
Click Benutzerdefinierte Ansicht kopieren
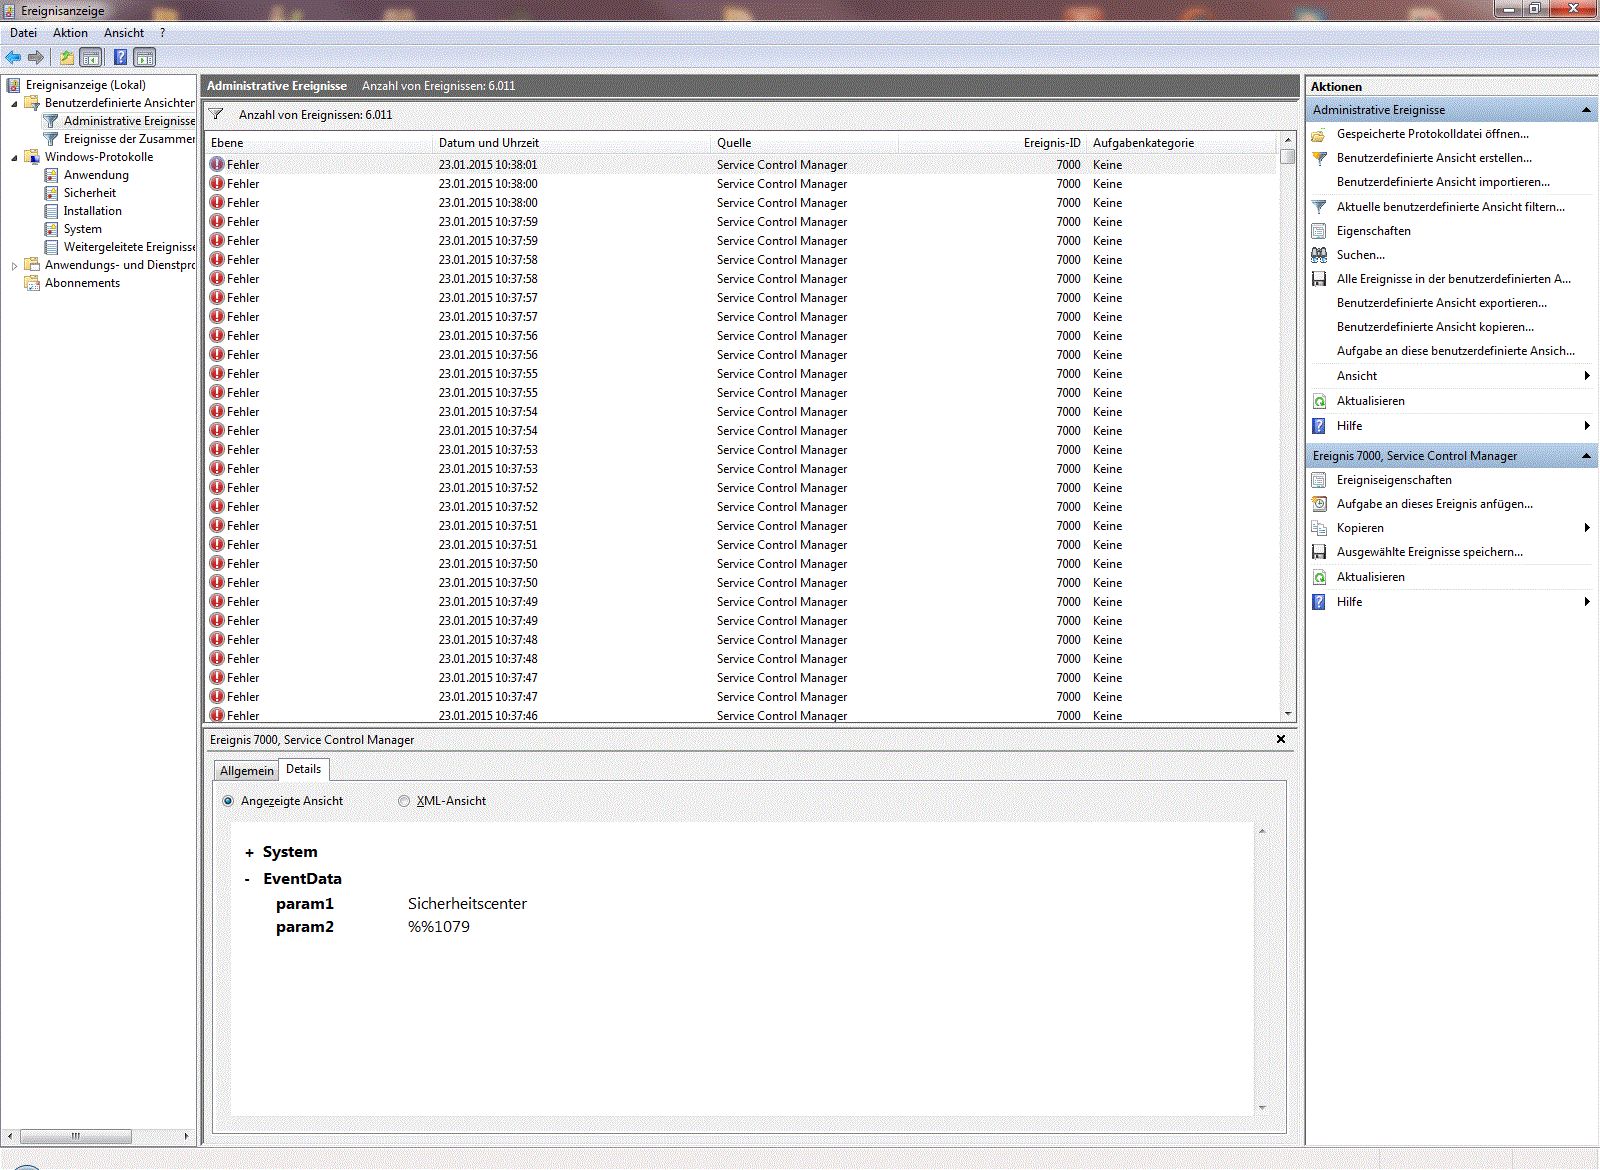[x=1435, y=327]
